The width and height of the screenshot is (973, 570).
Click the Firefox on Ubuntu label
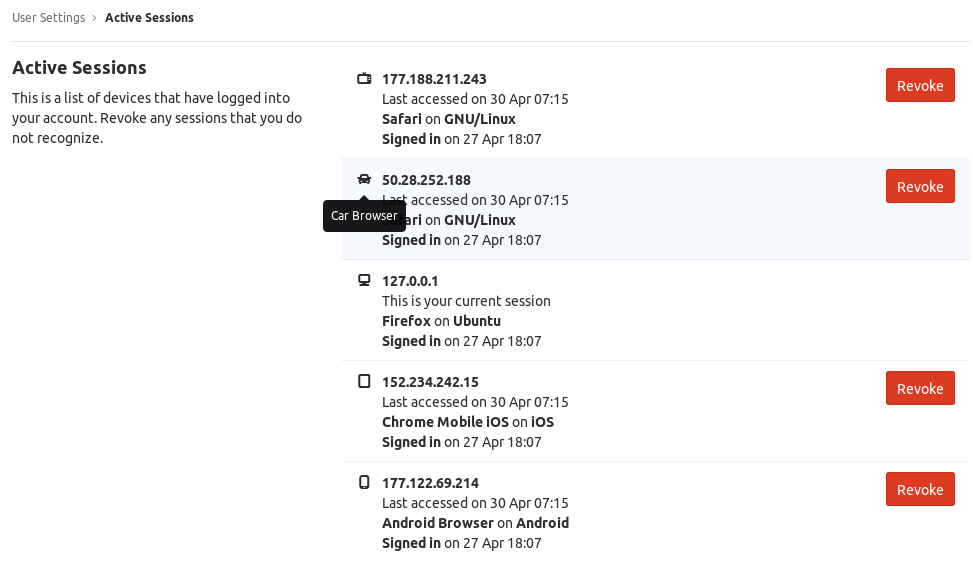(441, 321)
